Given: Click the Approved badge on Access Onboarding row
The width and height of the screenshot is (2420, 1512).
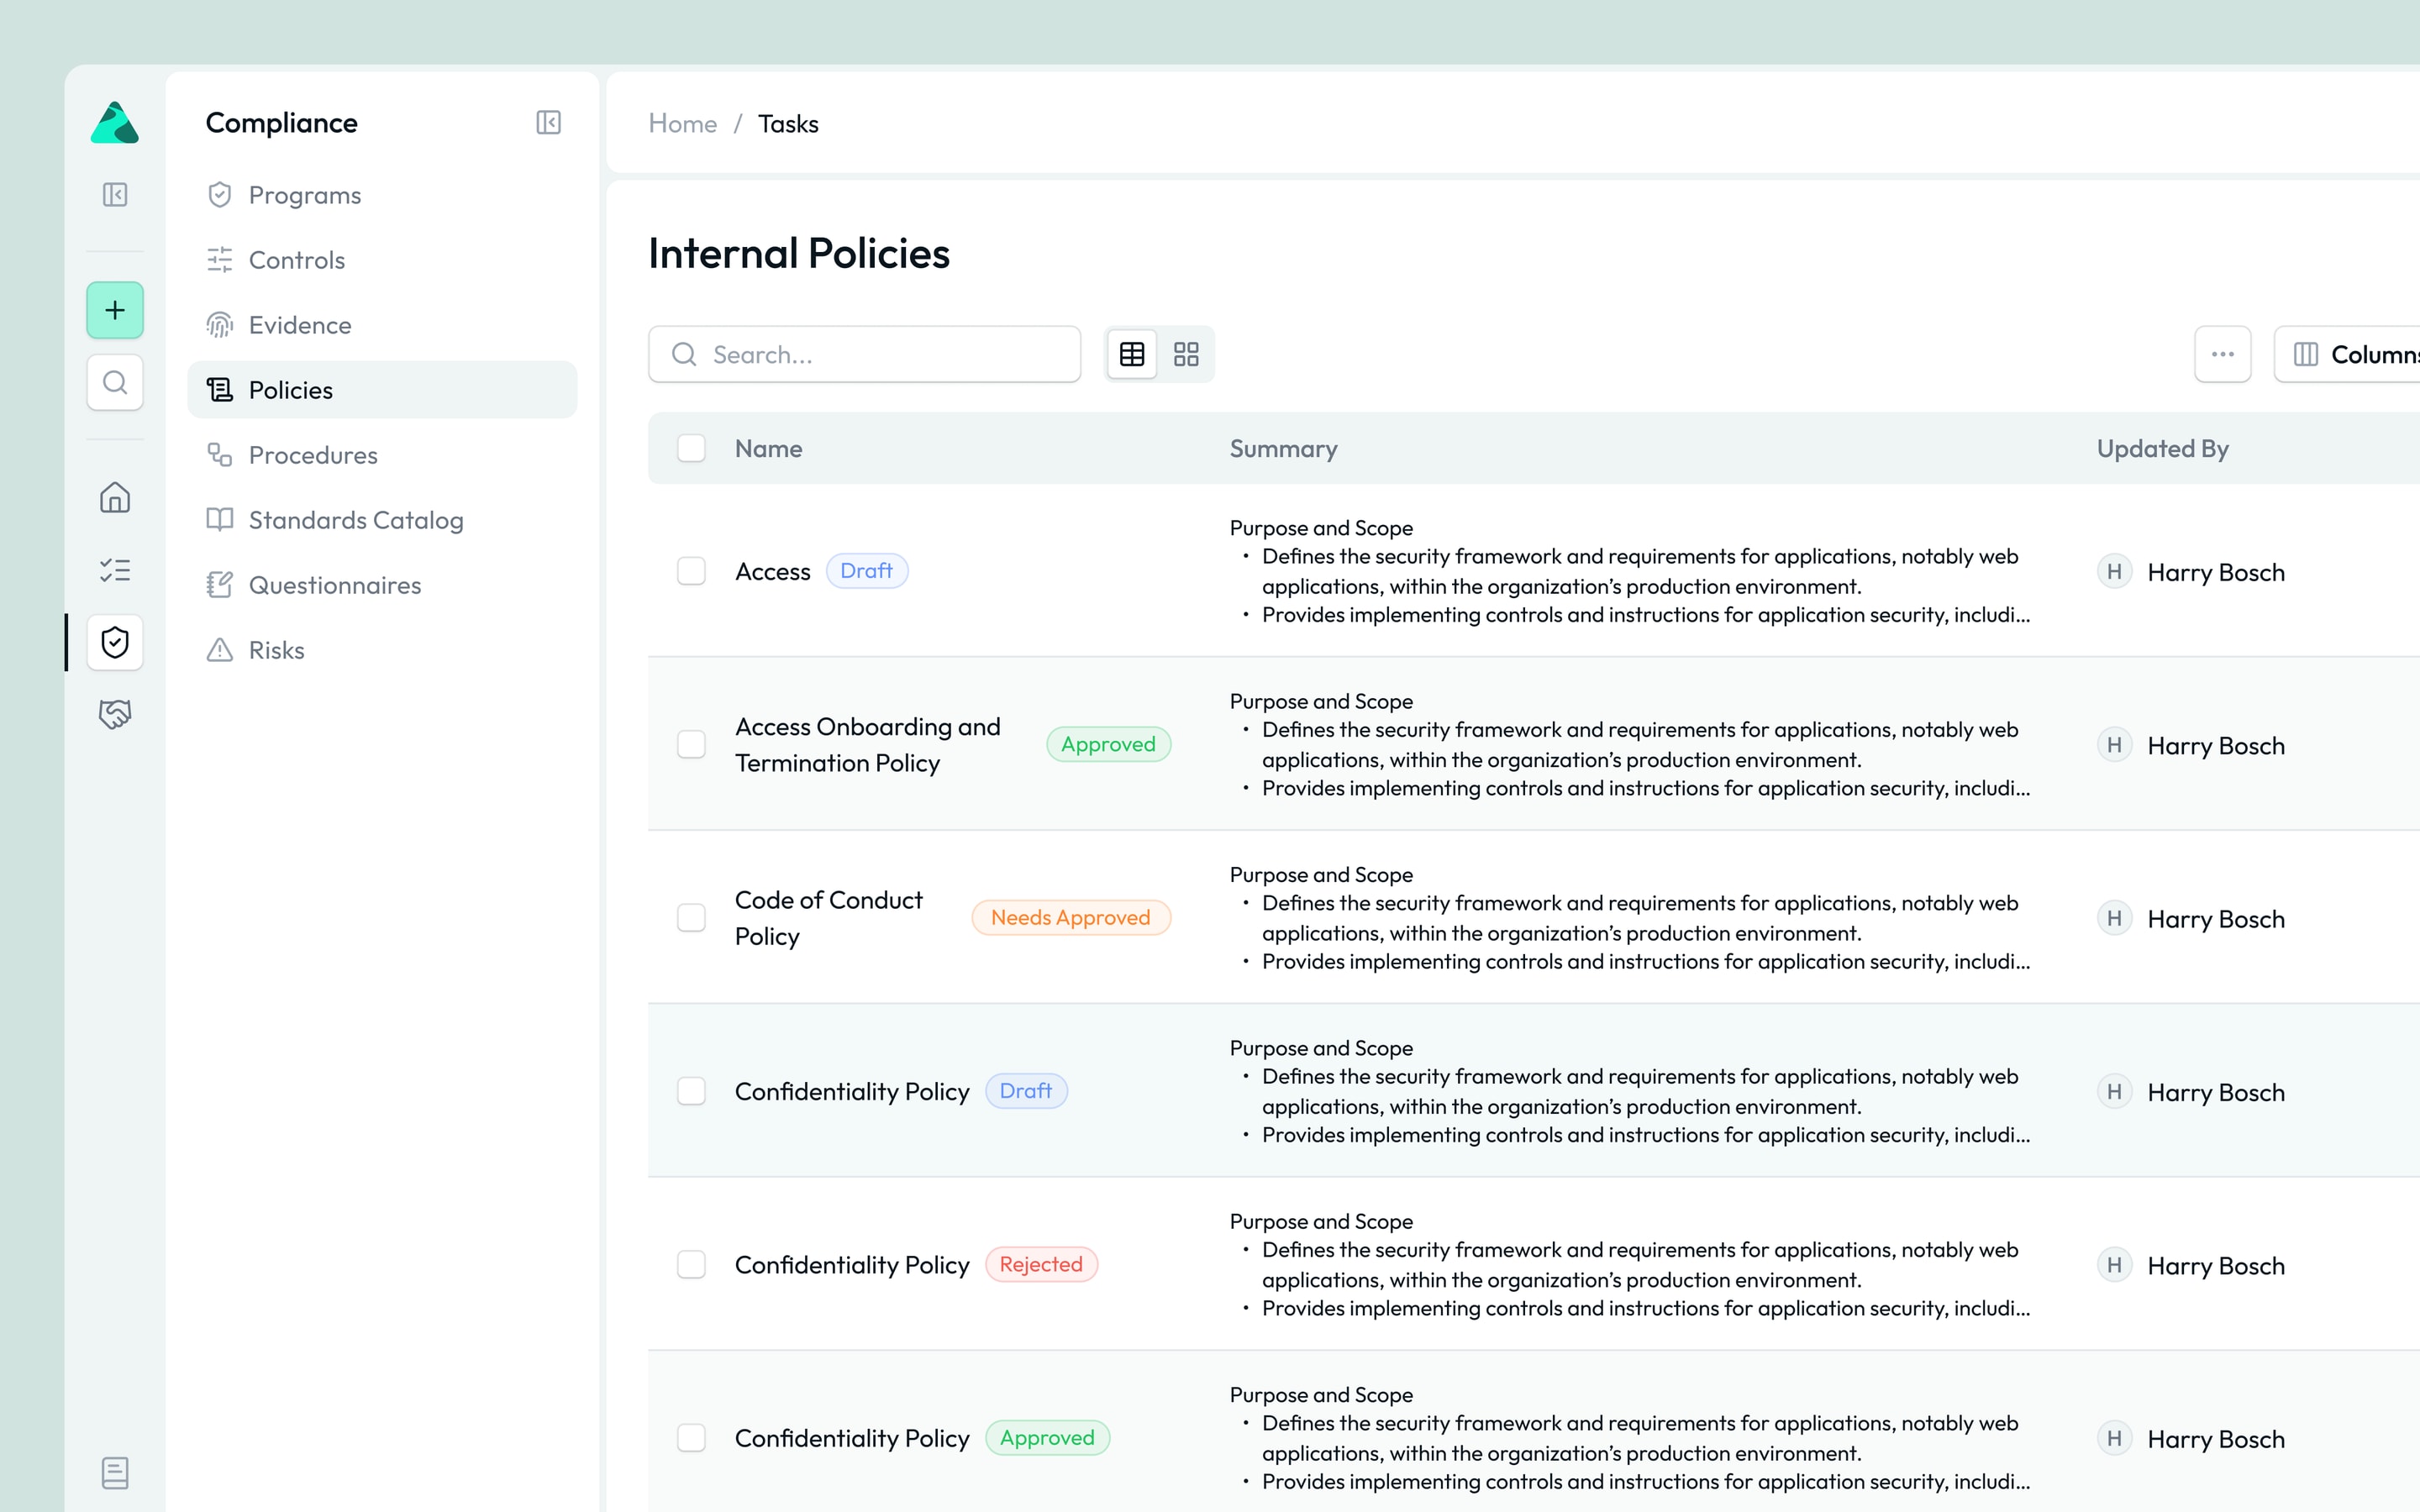Looking at the screenshot, I should point(1108,744).
